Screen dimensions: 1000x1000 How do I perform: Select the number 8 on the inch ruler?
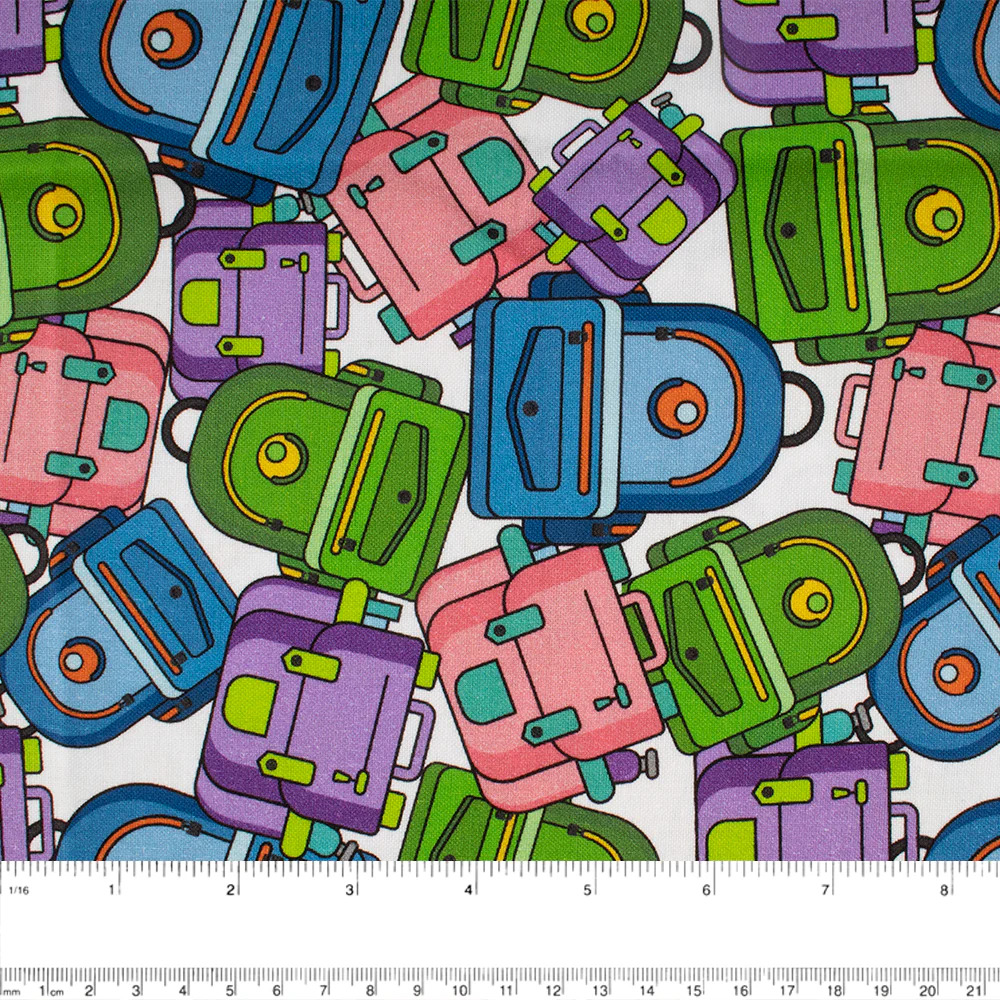pos(945,890)
